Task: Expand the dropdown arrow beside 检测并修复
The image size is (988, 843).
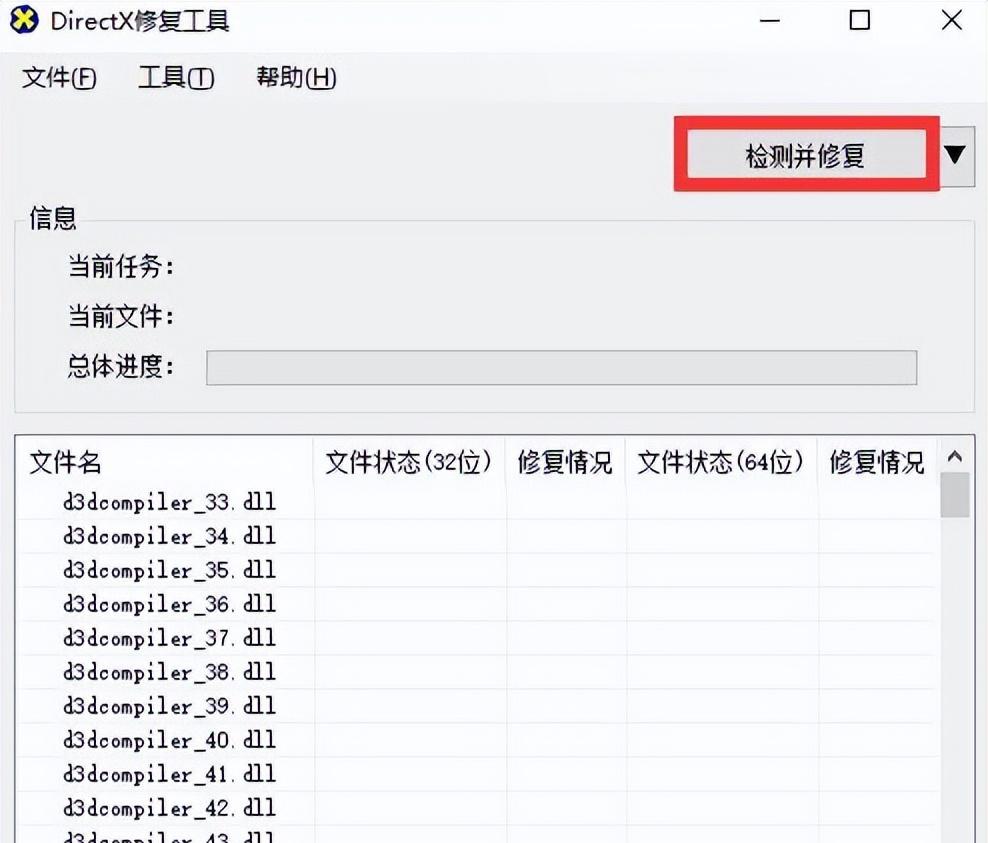Action: [x=955, y=154]
